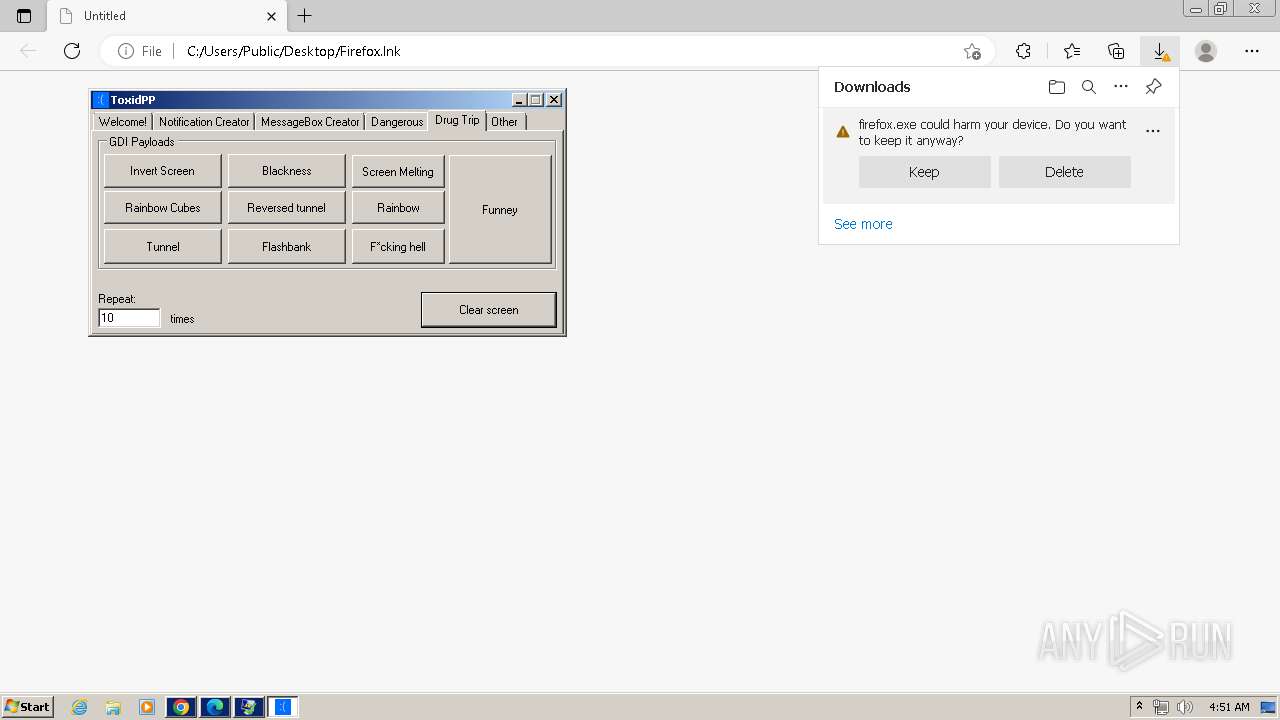Image resolution: width=1280 pixels, height=720 pixels.
Task: Keep the firefox.exe download
Action: [924, 172]
